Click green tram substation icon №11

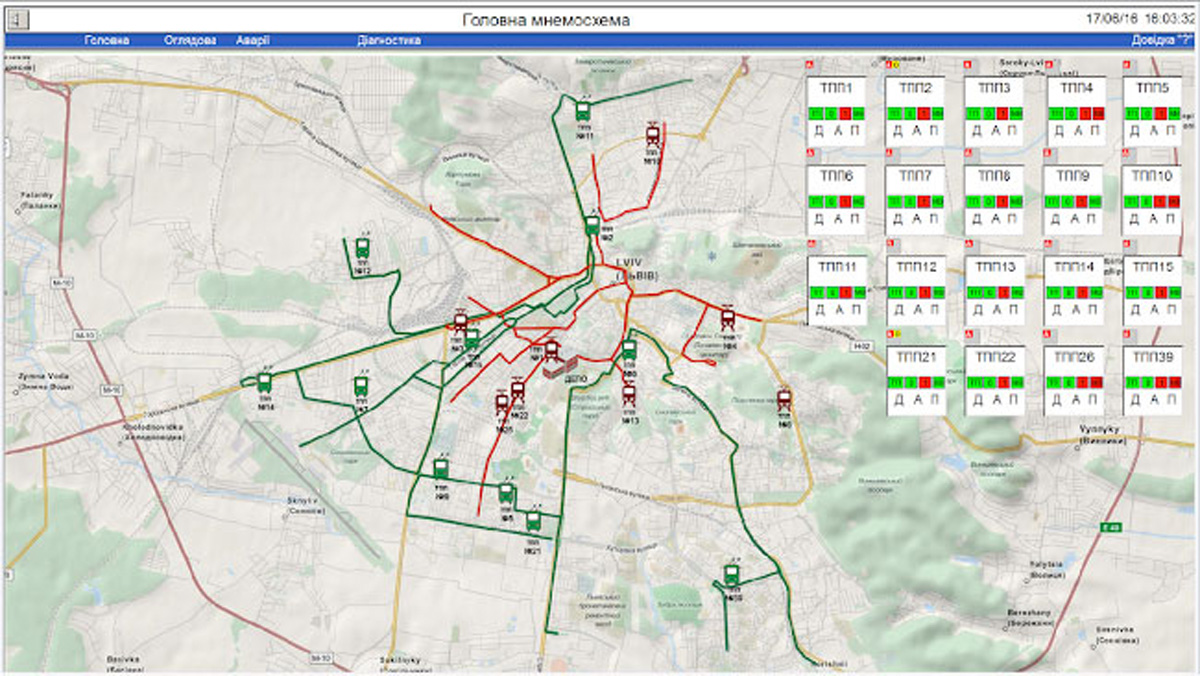click(x=583, y=111)
